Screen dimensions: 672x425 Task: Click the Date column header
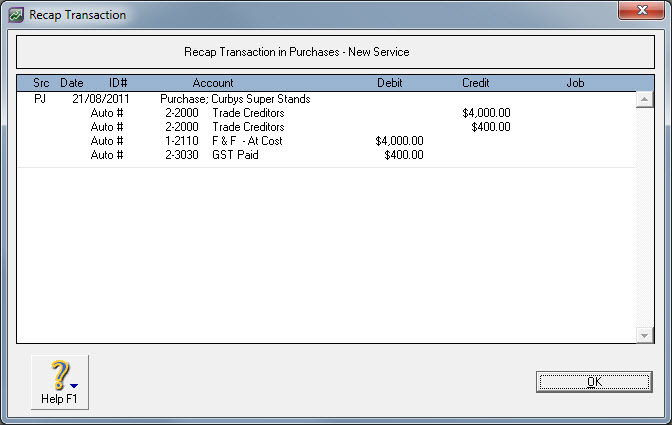[72, 83]
